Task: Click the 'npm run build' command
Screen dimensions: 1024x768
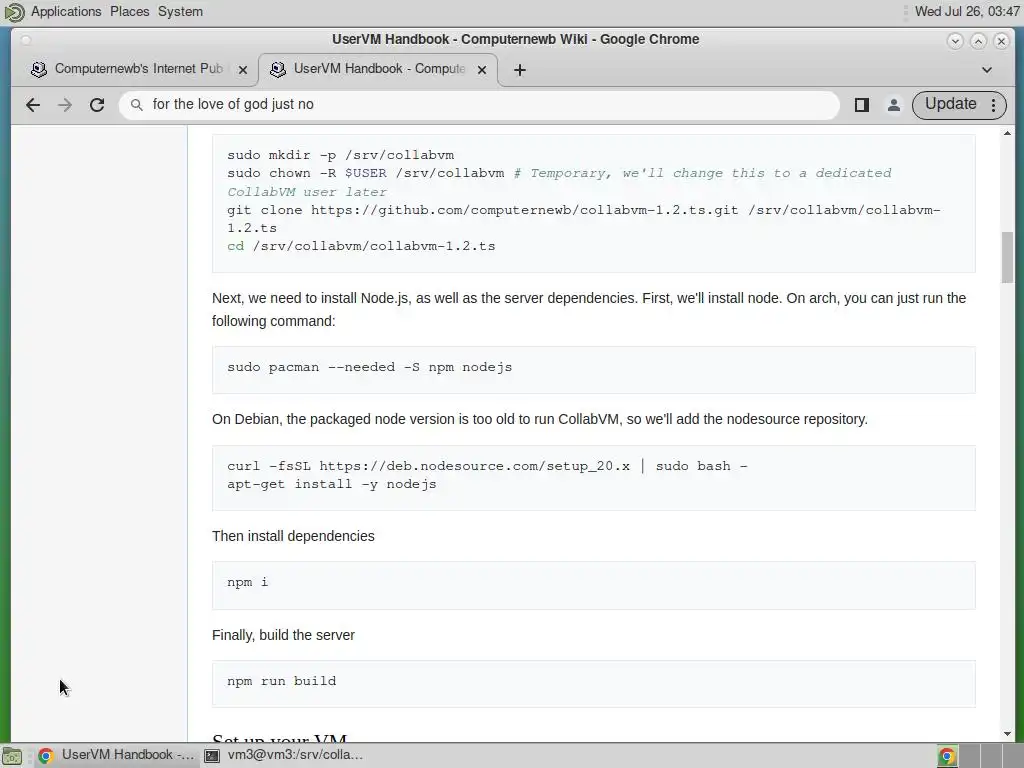Action: point(281,680)
